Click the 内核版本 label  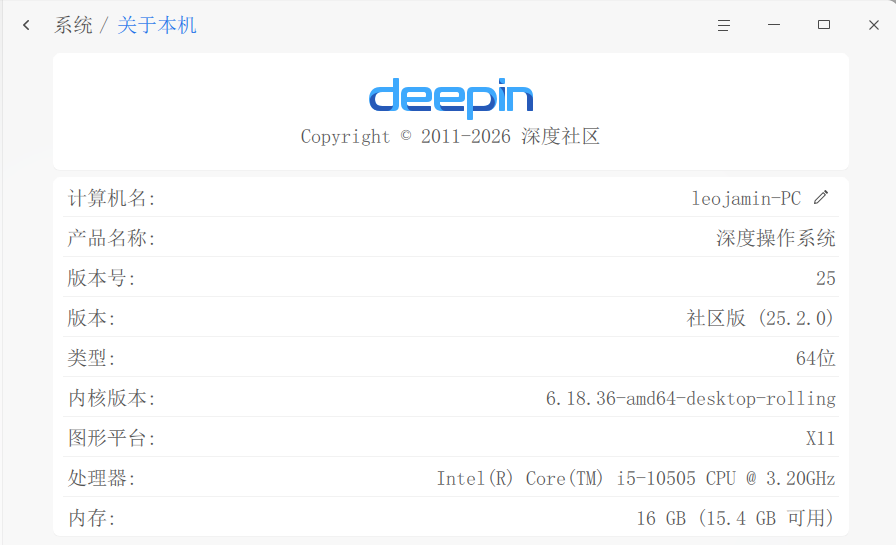[x=111, y=398]
